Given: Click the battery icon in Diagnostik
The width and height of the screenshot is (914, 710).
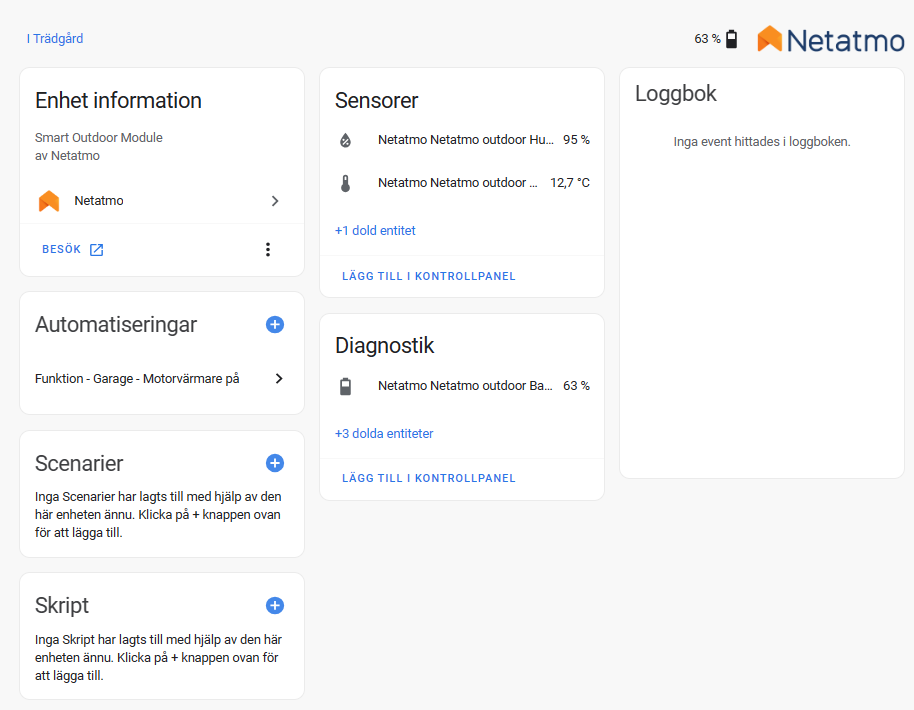Looking at the screenshot, I should pos(346,386).
